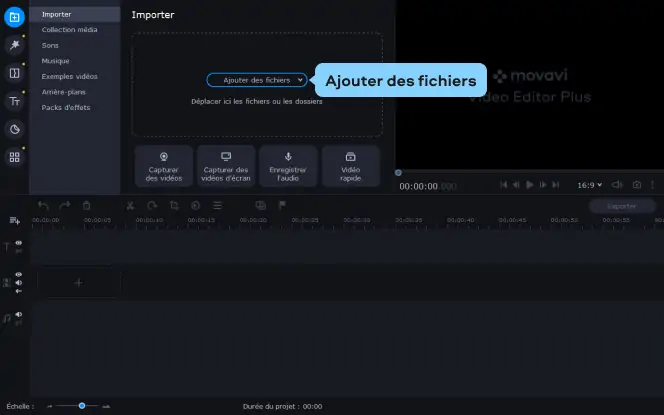
Task: Open the More tools grid icon
Action: (x=14, y=157)
